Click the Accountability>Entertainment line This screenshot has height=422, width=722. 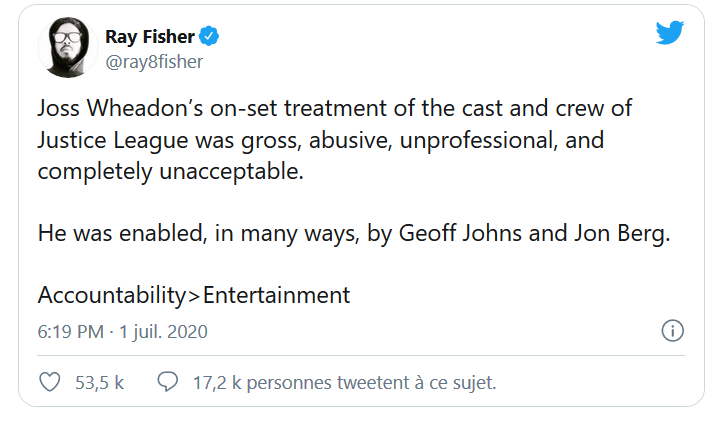click(194, 295)
